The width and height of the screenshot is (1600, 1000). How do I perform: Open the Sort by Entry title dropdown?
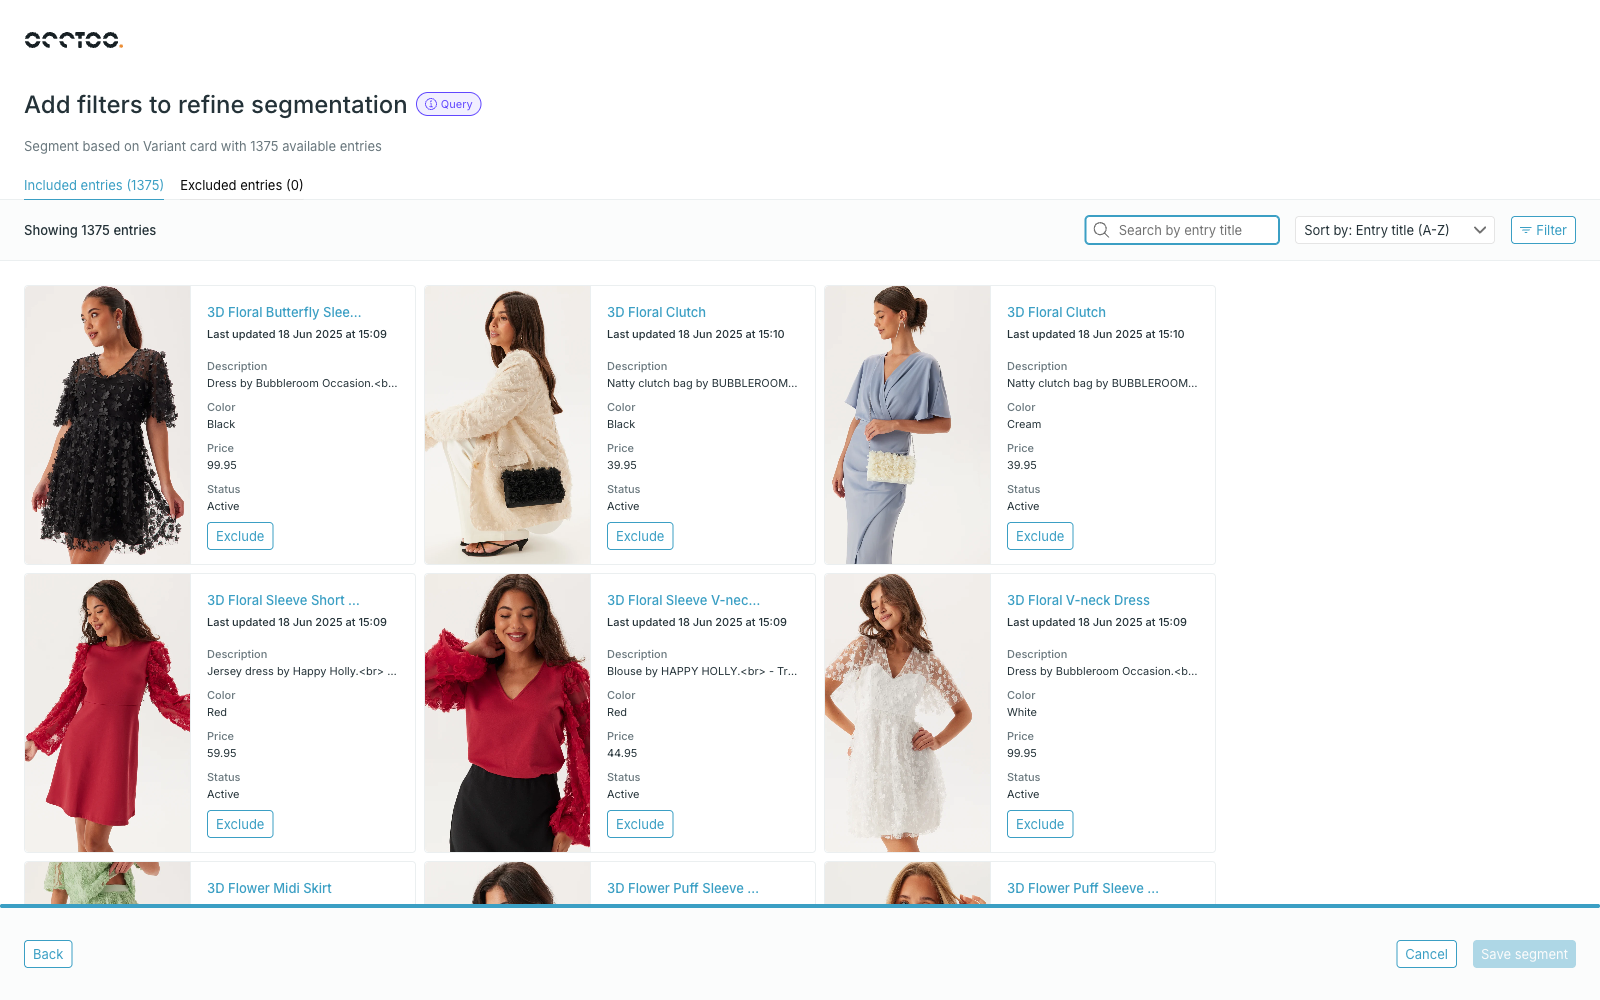1395,230
